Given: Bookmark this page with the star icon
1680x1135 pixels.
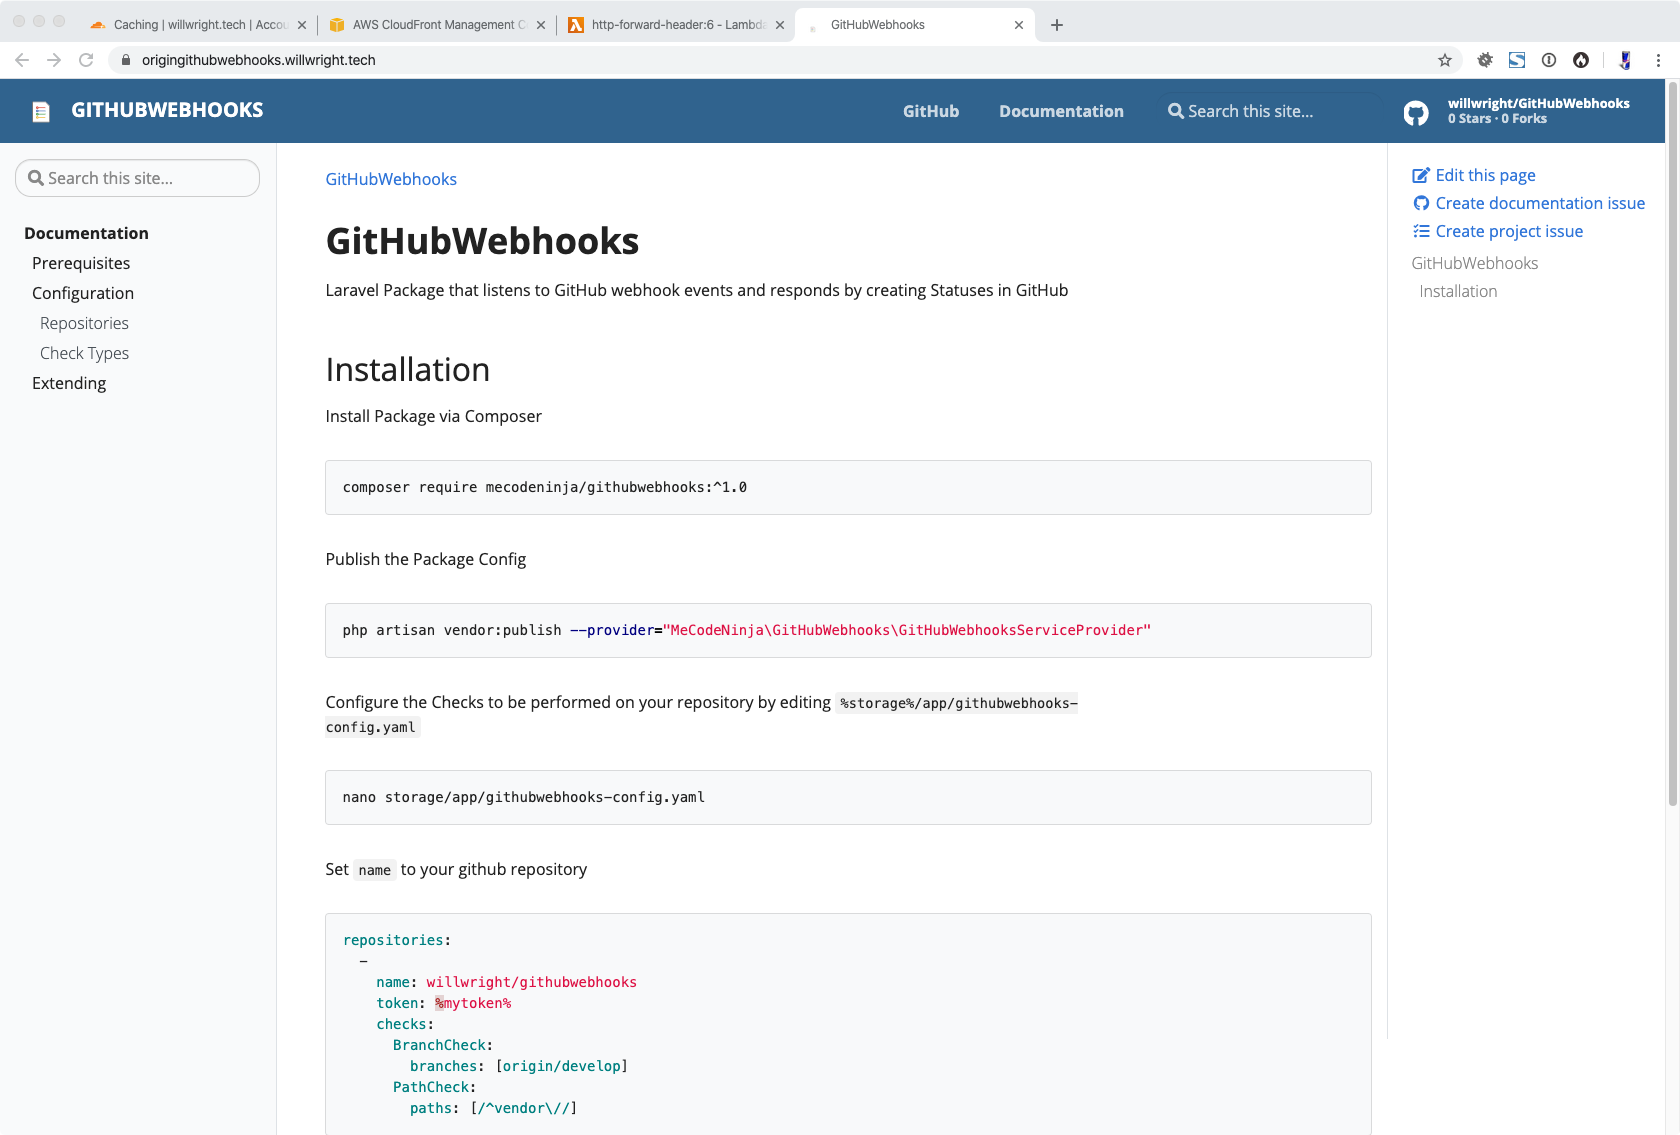Looking at the screenshot, I should pos(1445,60).
